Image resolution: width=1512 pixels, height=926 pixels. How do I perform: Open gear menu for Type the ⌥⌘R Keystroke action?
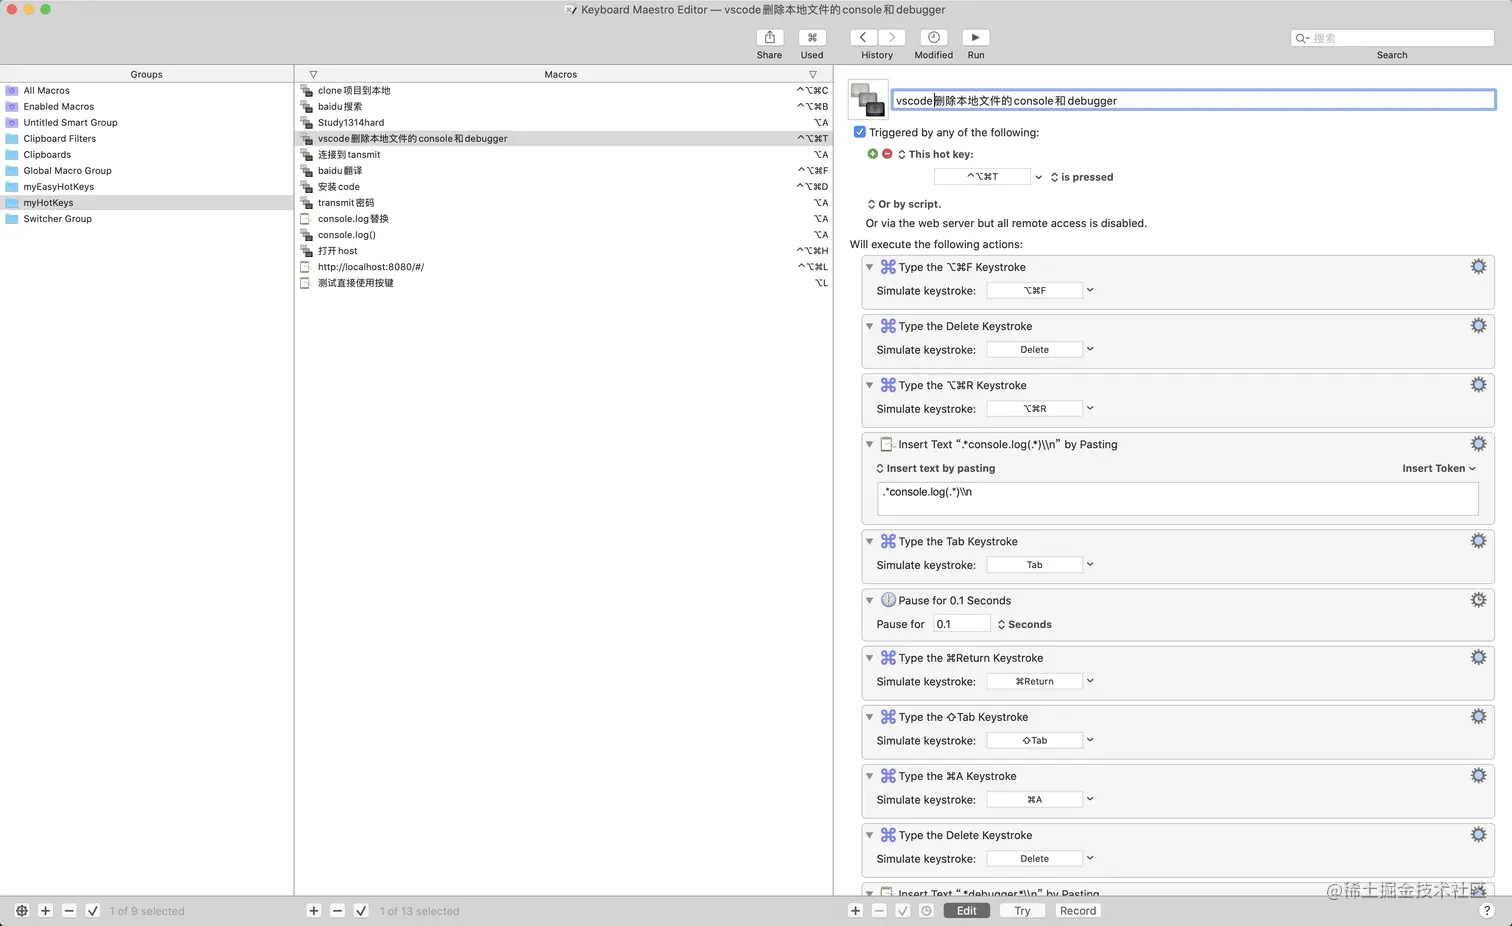point(1478,384)
